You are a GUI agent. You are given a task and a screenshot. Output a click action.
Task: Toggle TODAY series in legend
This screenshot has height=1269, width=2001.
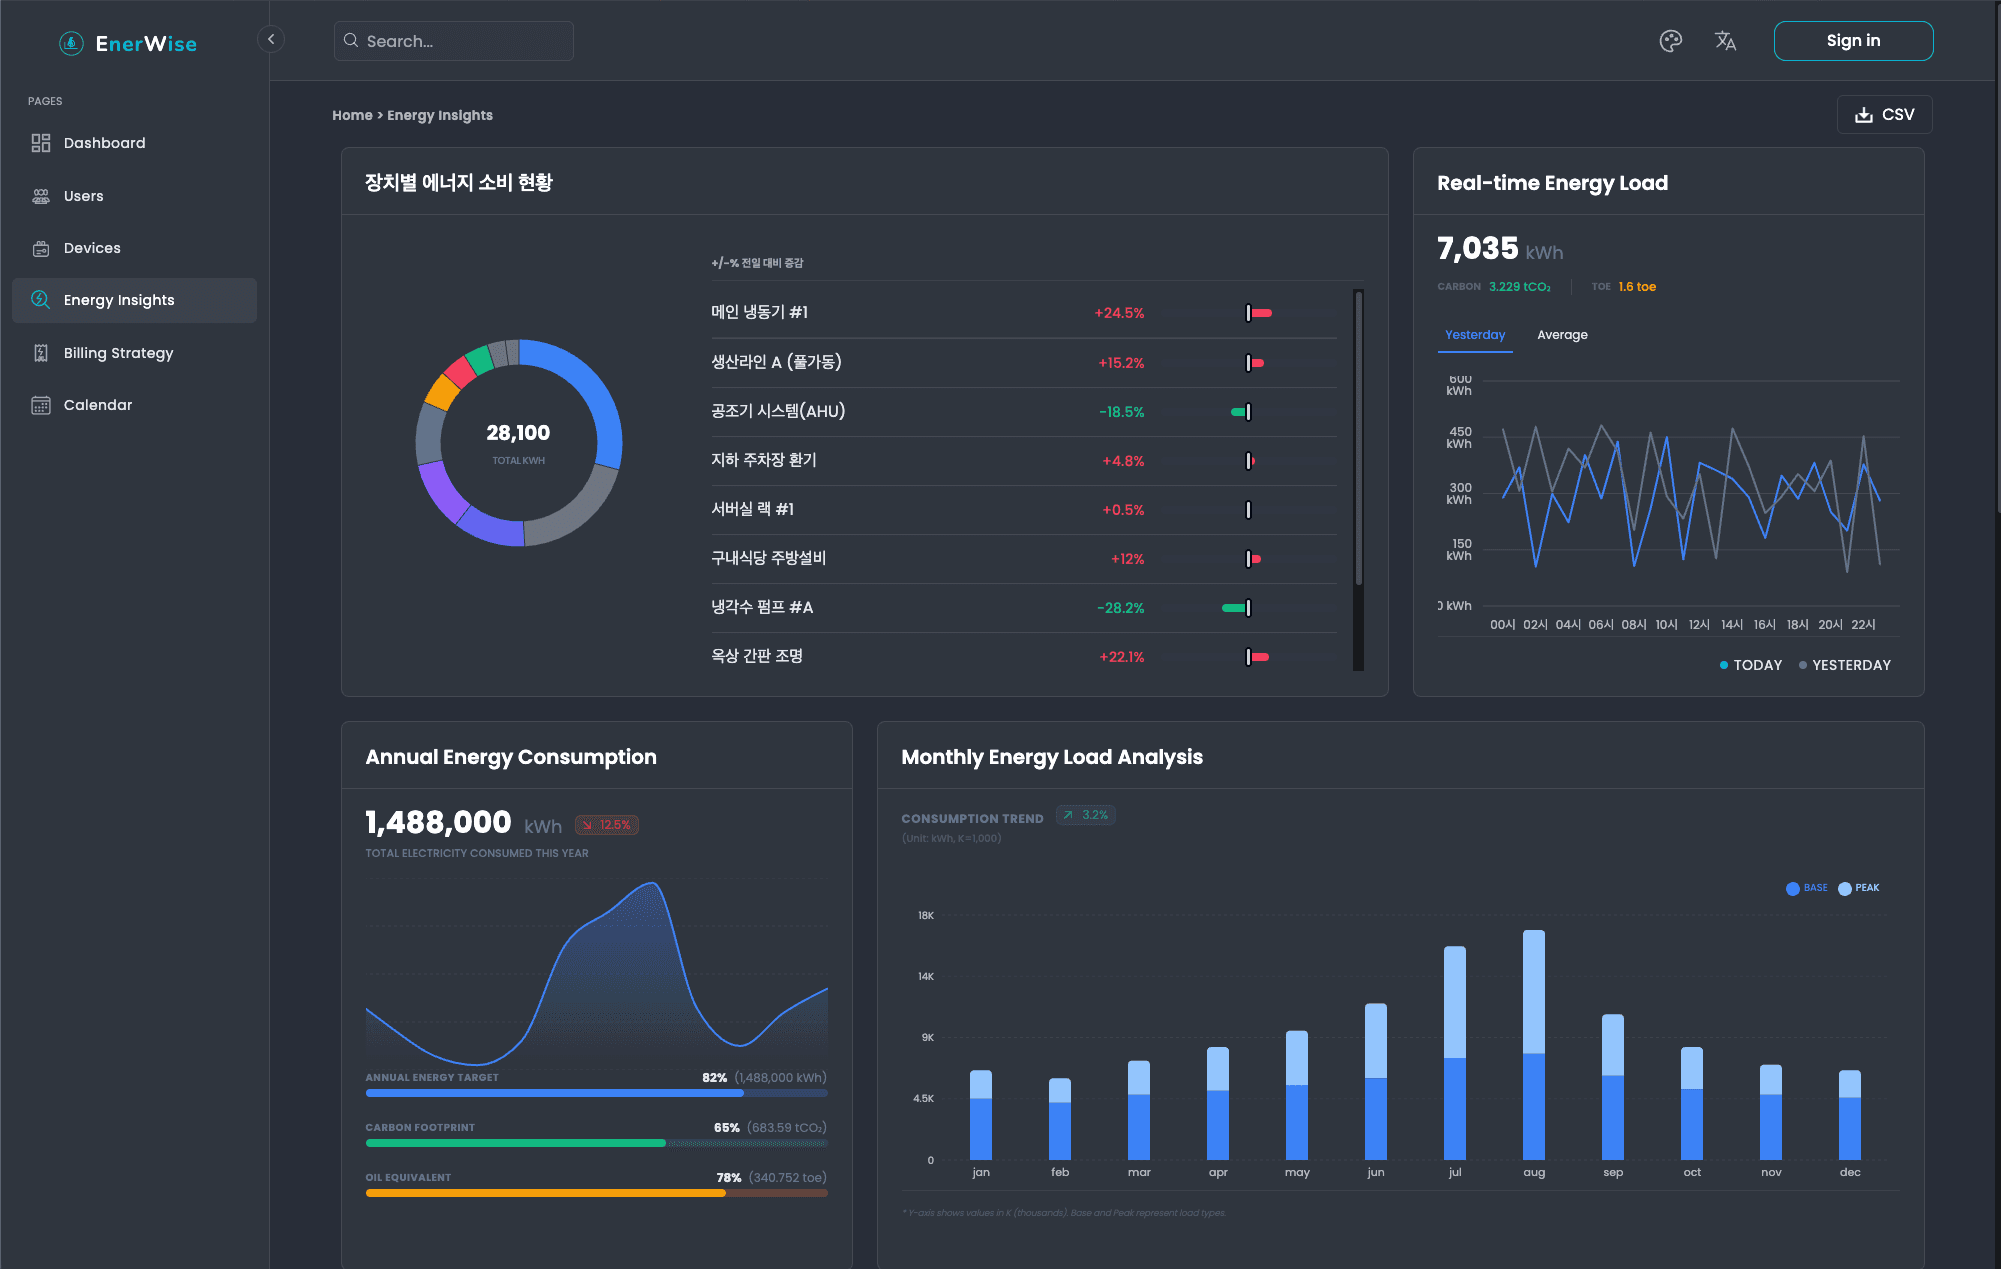tap(1750, 665)
